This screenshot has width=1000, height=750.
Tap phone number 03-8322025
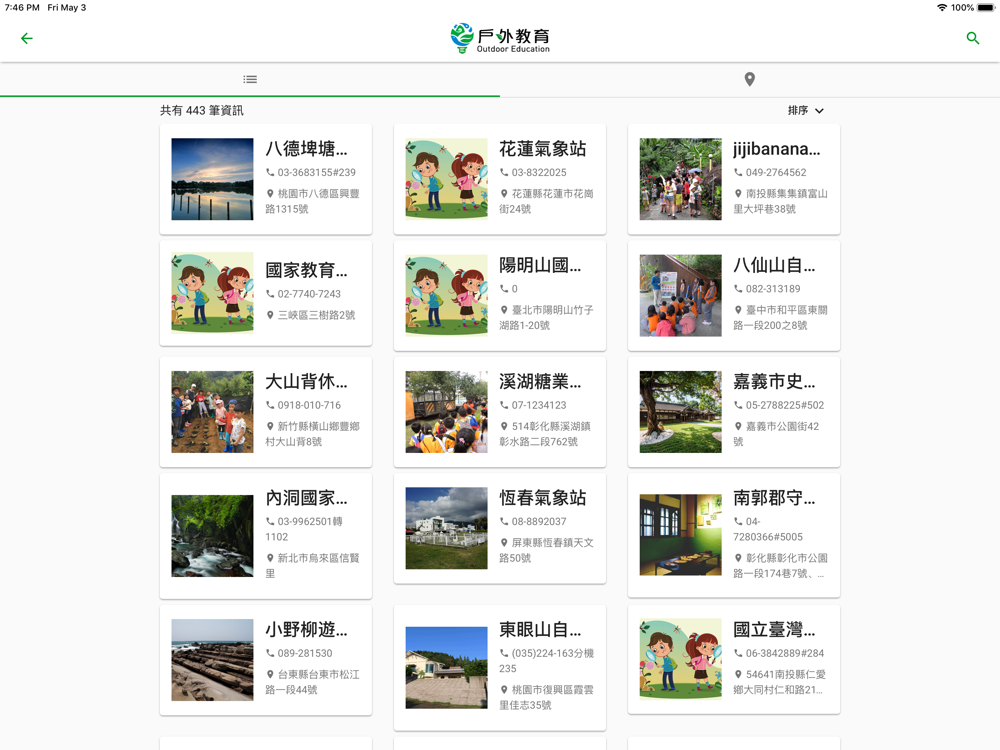click(x=539, y=172)
